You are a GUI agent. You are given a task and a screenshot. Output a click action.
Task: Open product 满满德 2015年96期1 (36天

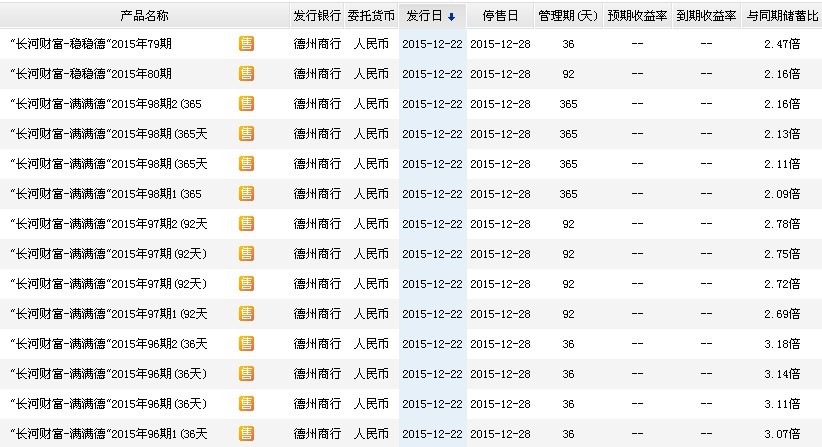click(109, 434)
